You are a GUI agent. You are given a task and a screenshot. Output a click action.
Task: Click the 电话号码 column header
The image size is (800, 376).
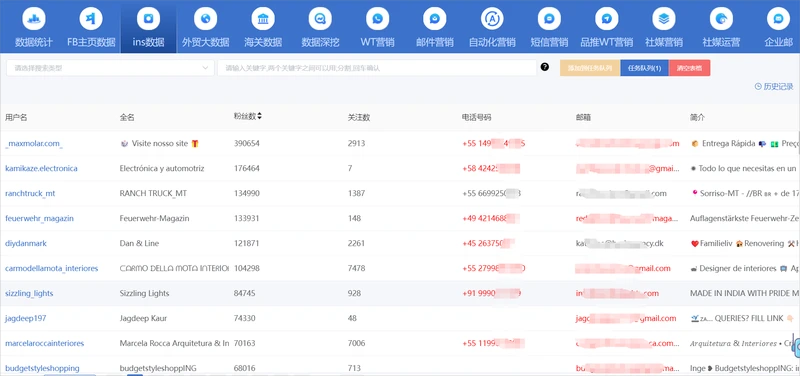pyautogui.click(x=477, y=117)
